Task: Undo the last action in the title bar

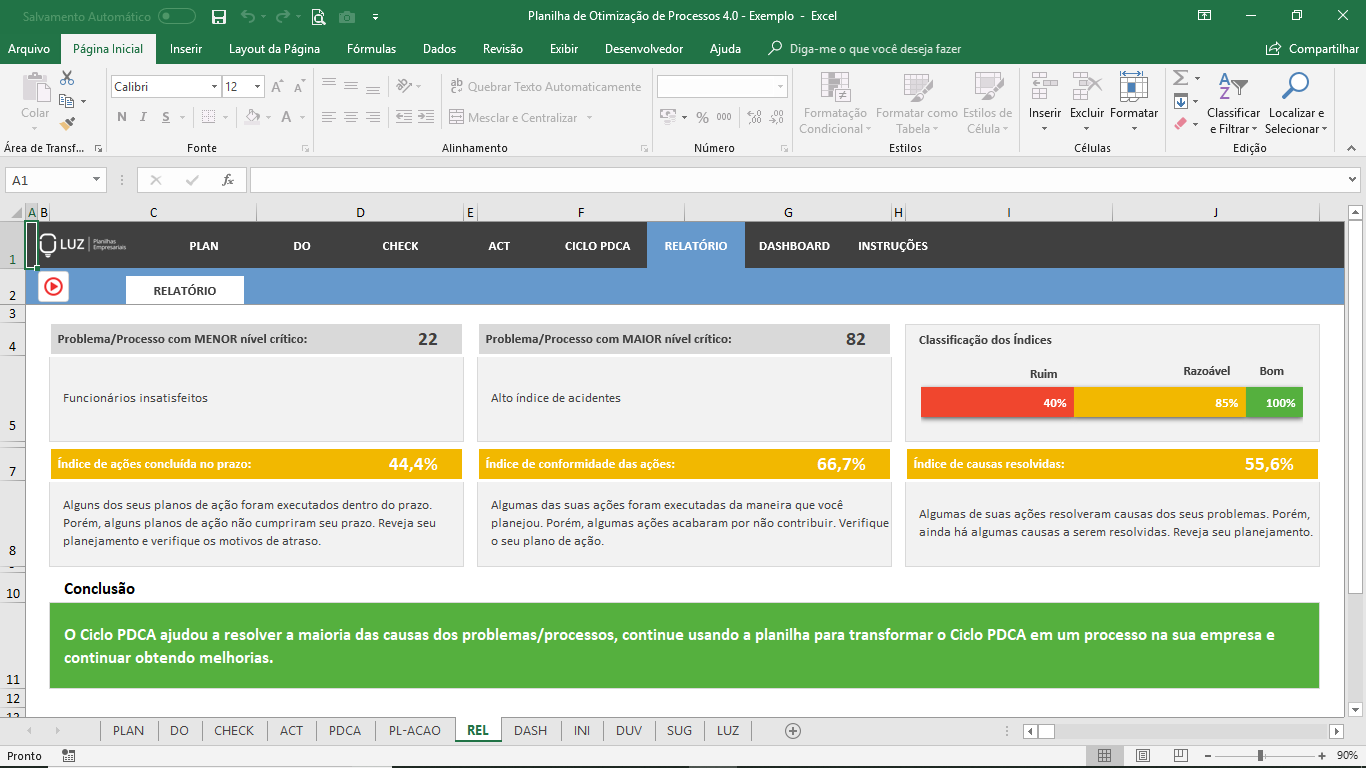Action: pos(248,16)
